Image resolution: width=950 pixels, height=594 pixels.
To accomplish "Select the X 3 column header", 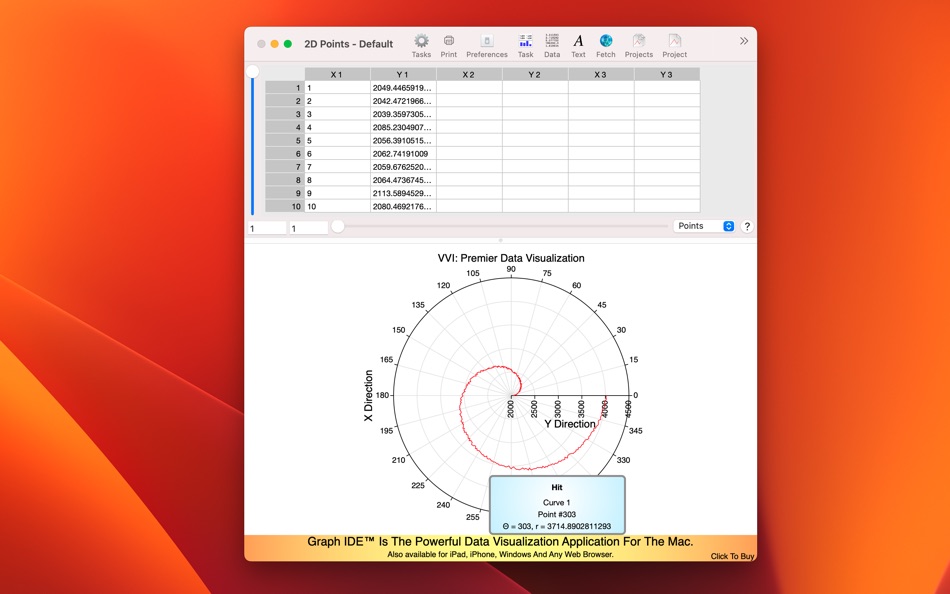I will coord(601,75).
